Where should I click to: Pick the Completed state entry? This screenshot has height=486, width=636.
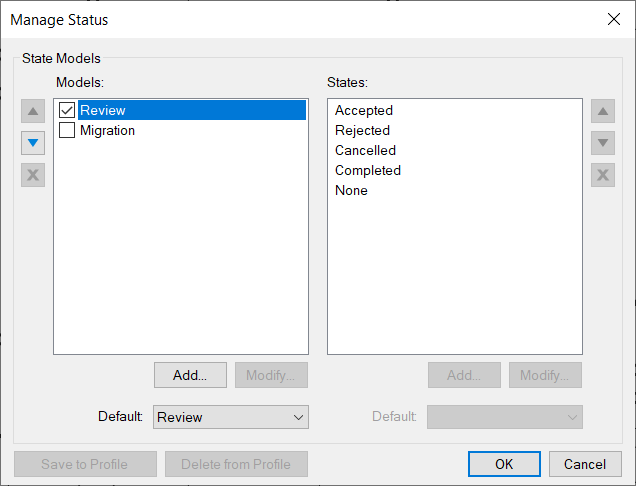point(368,171)
